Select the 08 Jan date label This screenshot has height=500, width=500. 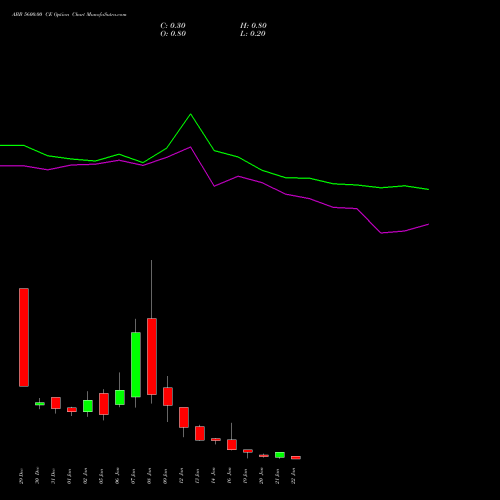click(149, 476)
